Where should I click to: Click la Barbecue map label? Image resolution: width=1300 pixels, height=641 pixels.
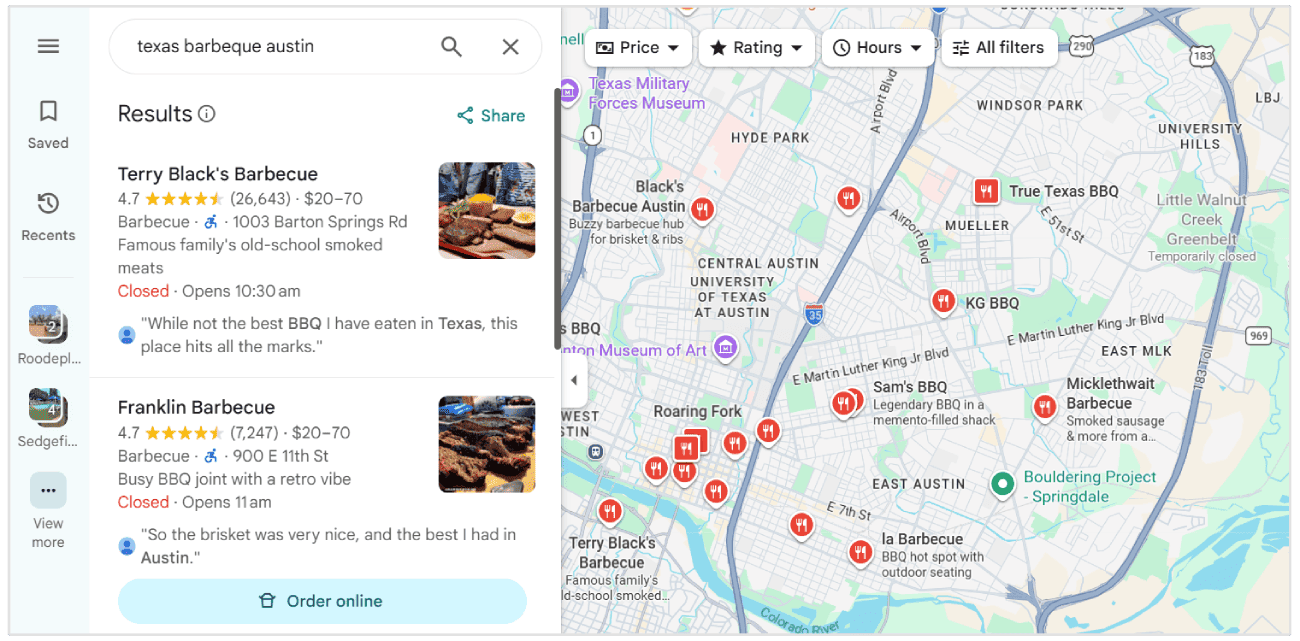922,539
